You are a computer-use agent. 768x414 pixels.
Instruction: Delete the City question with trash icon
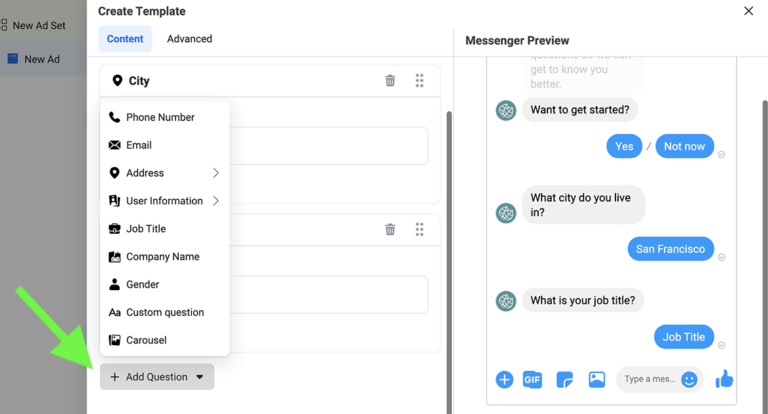[390, 80]
